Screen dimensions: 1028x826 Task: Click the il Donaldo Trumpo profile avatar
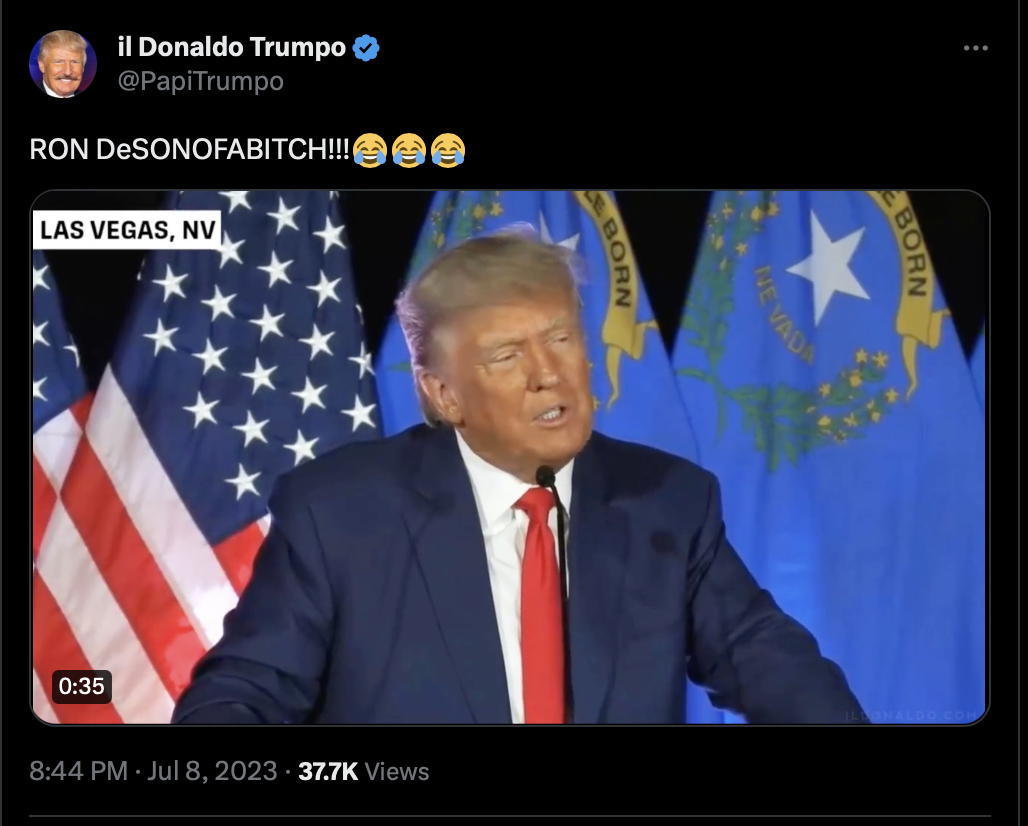coord(63,64)
